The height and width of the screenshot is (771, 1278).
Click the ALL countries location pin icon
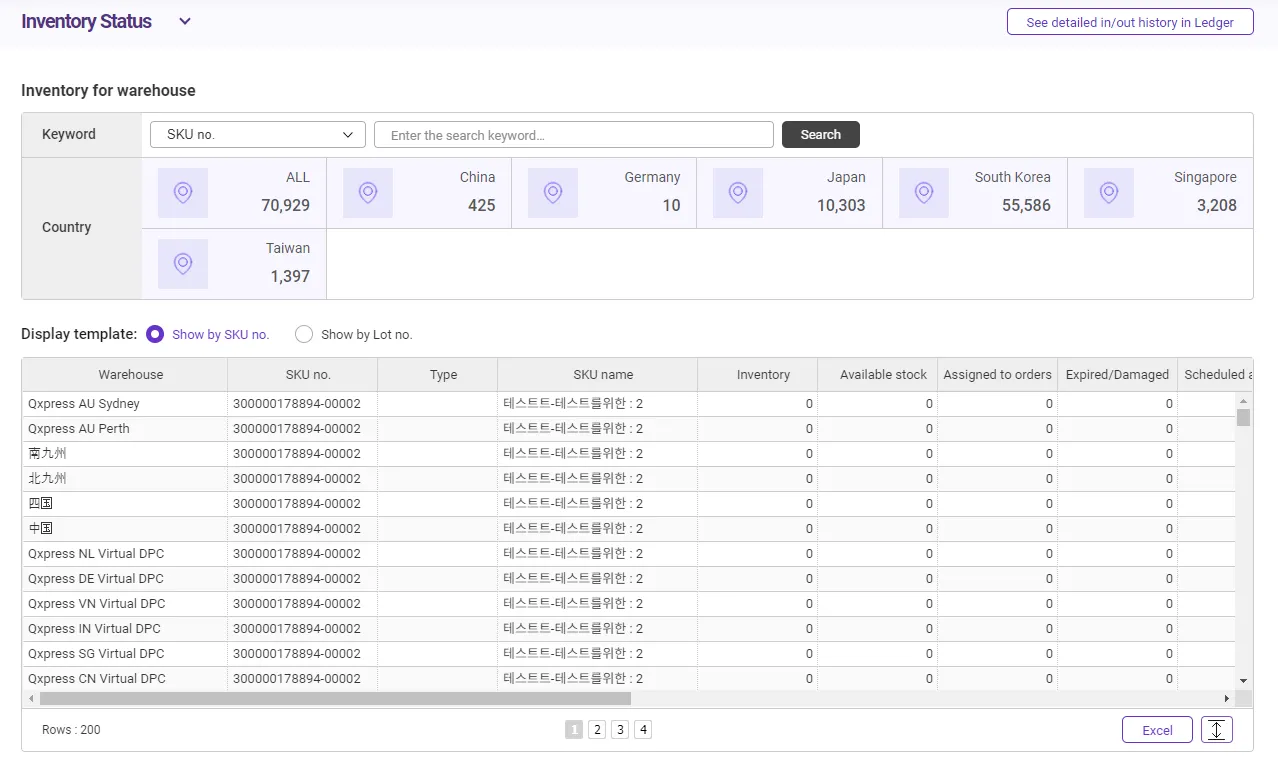click(183, 193)
